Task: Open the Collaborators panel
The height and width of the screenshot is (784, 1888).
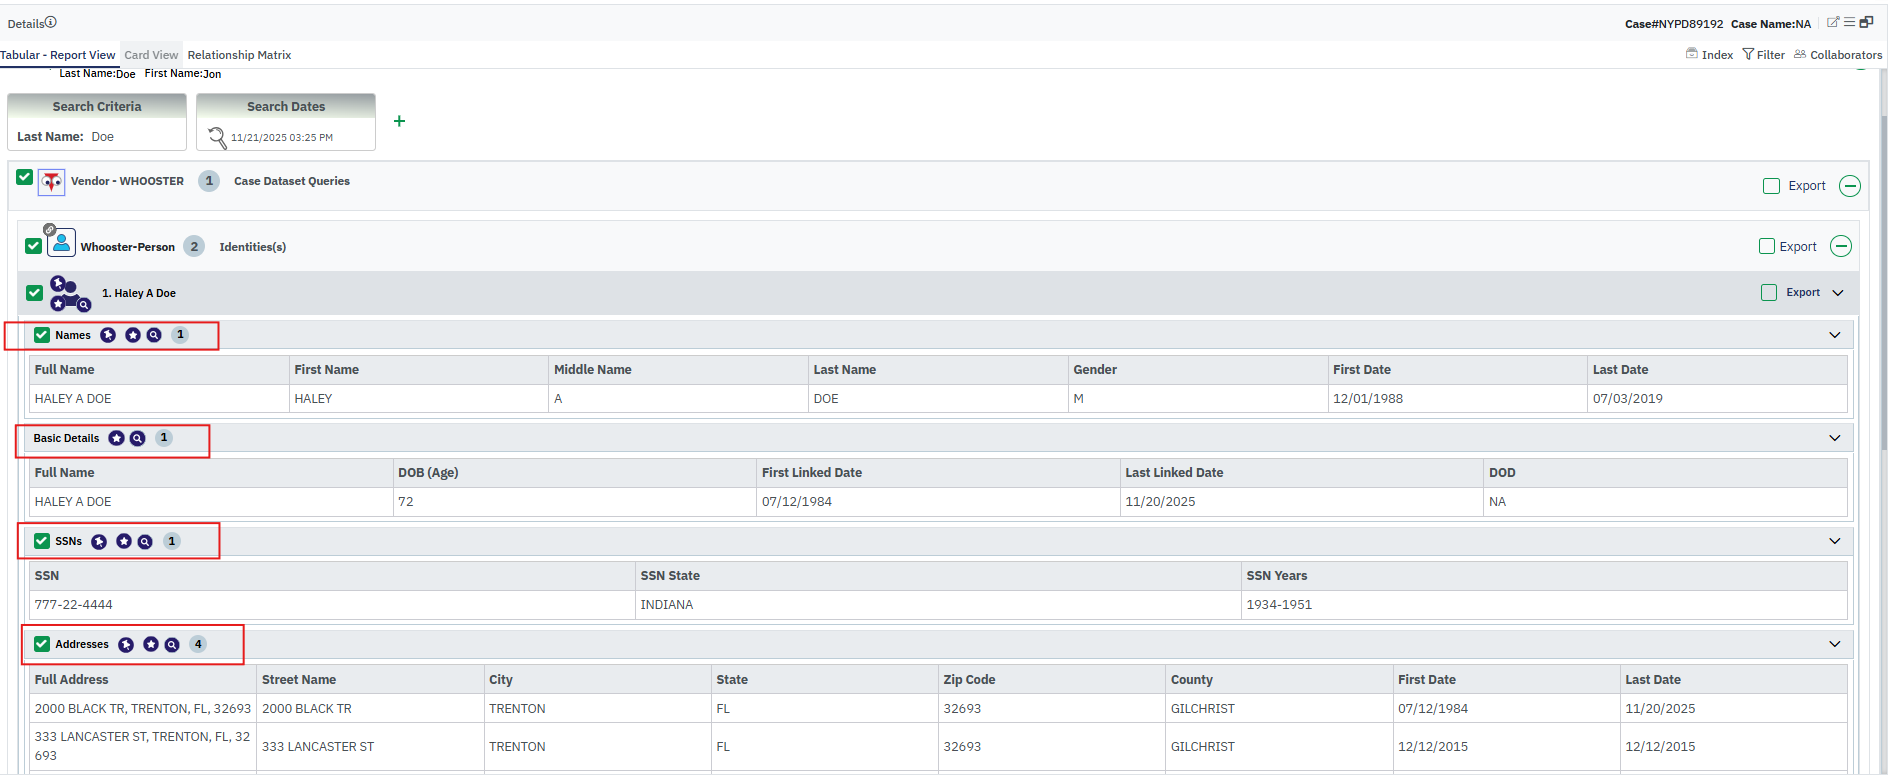Action: tap(1838, 55)
